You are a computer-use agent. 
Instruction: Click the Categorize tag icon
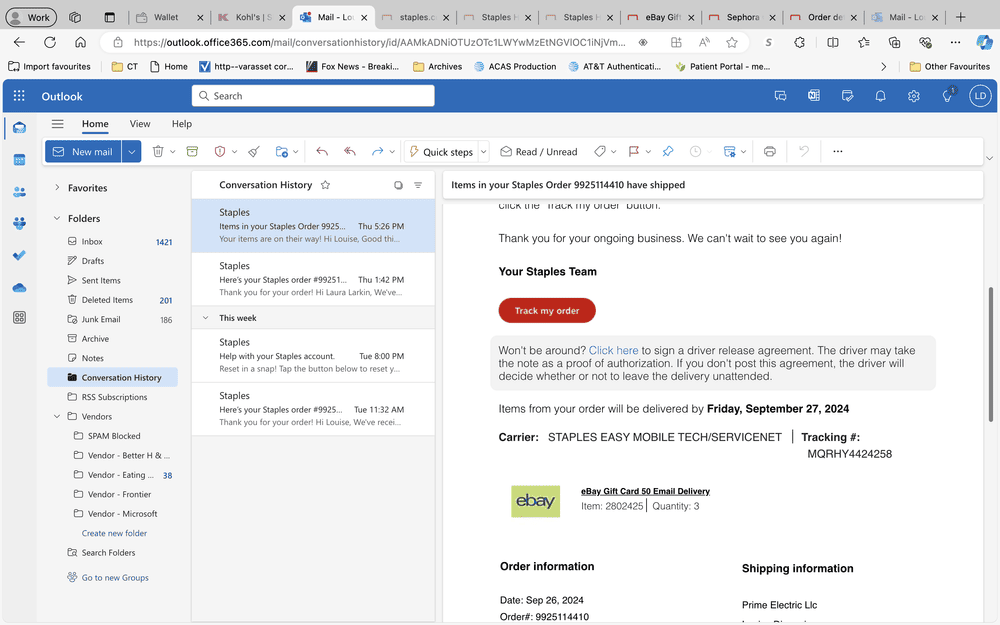(x=599, y=152)
